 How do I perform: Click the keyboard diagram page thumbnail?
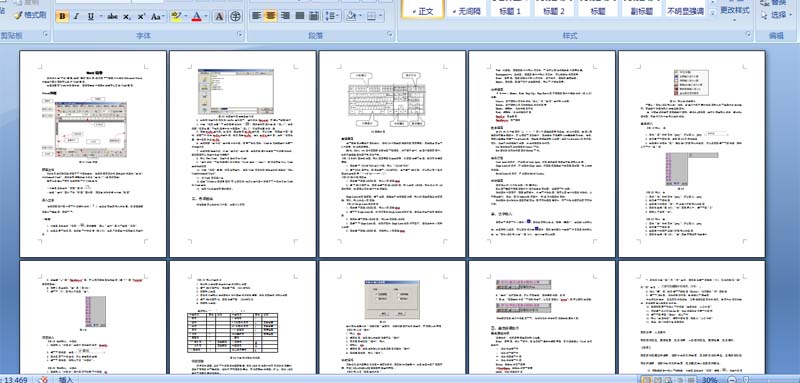392,154
